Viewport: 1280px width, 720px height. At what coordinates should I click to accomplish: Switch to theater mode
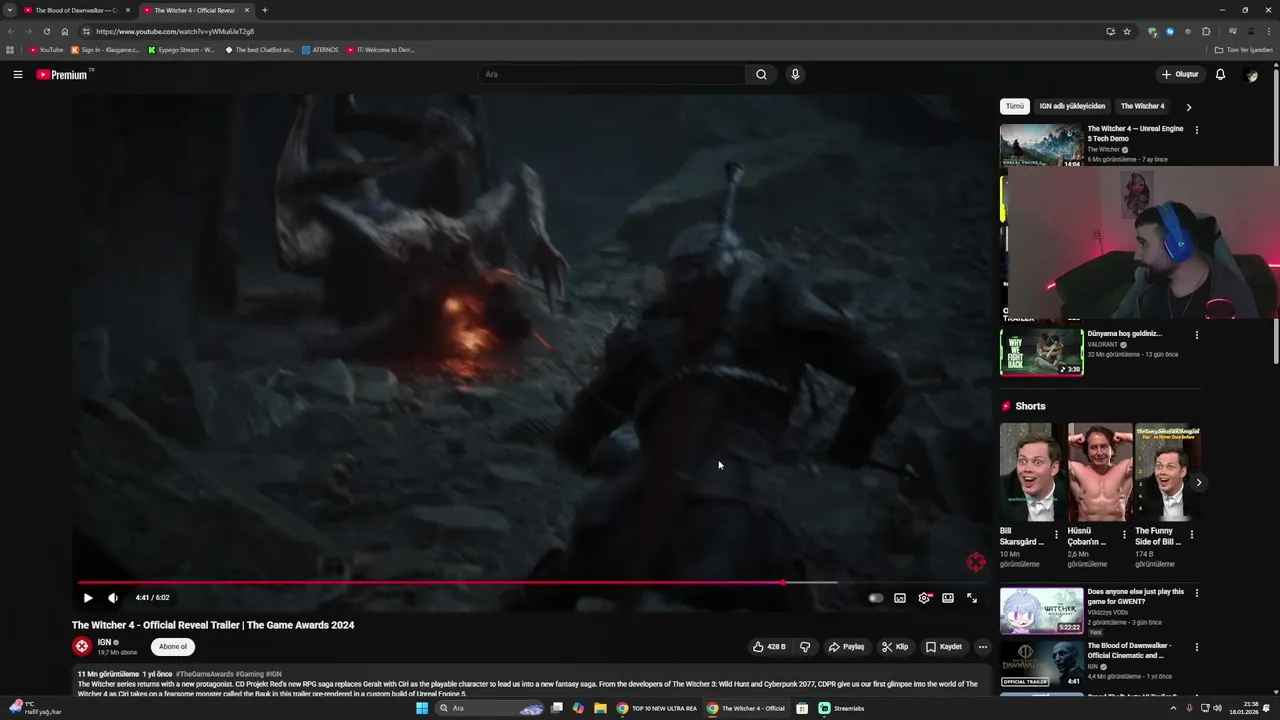[948, 598]
